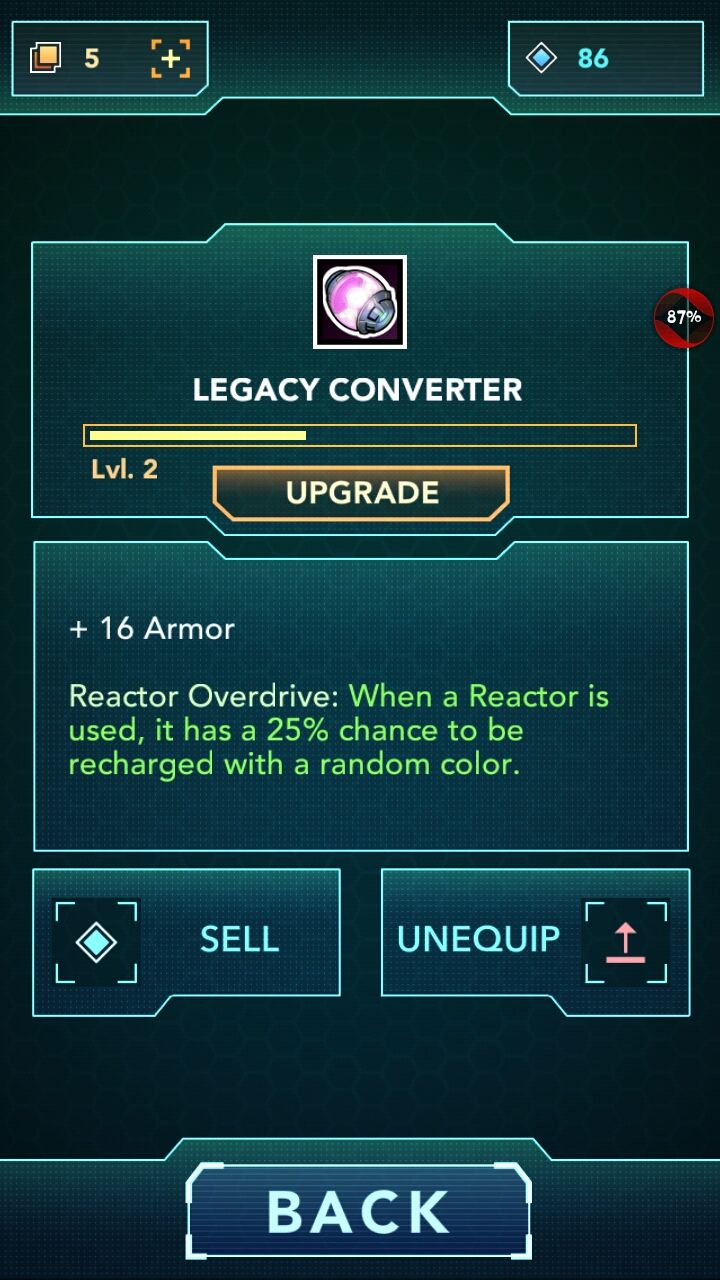
Task: Click the diamond icon beside SELL
Action: 96,942
